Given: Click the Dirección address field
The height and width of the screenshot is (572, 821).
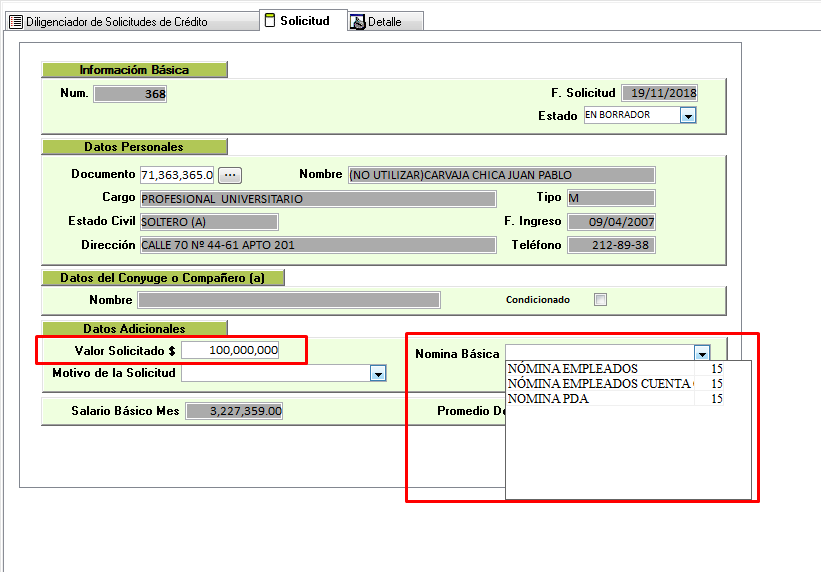Looking at the screenshot, I should pos(318,245).
